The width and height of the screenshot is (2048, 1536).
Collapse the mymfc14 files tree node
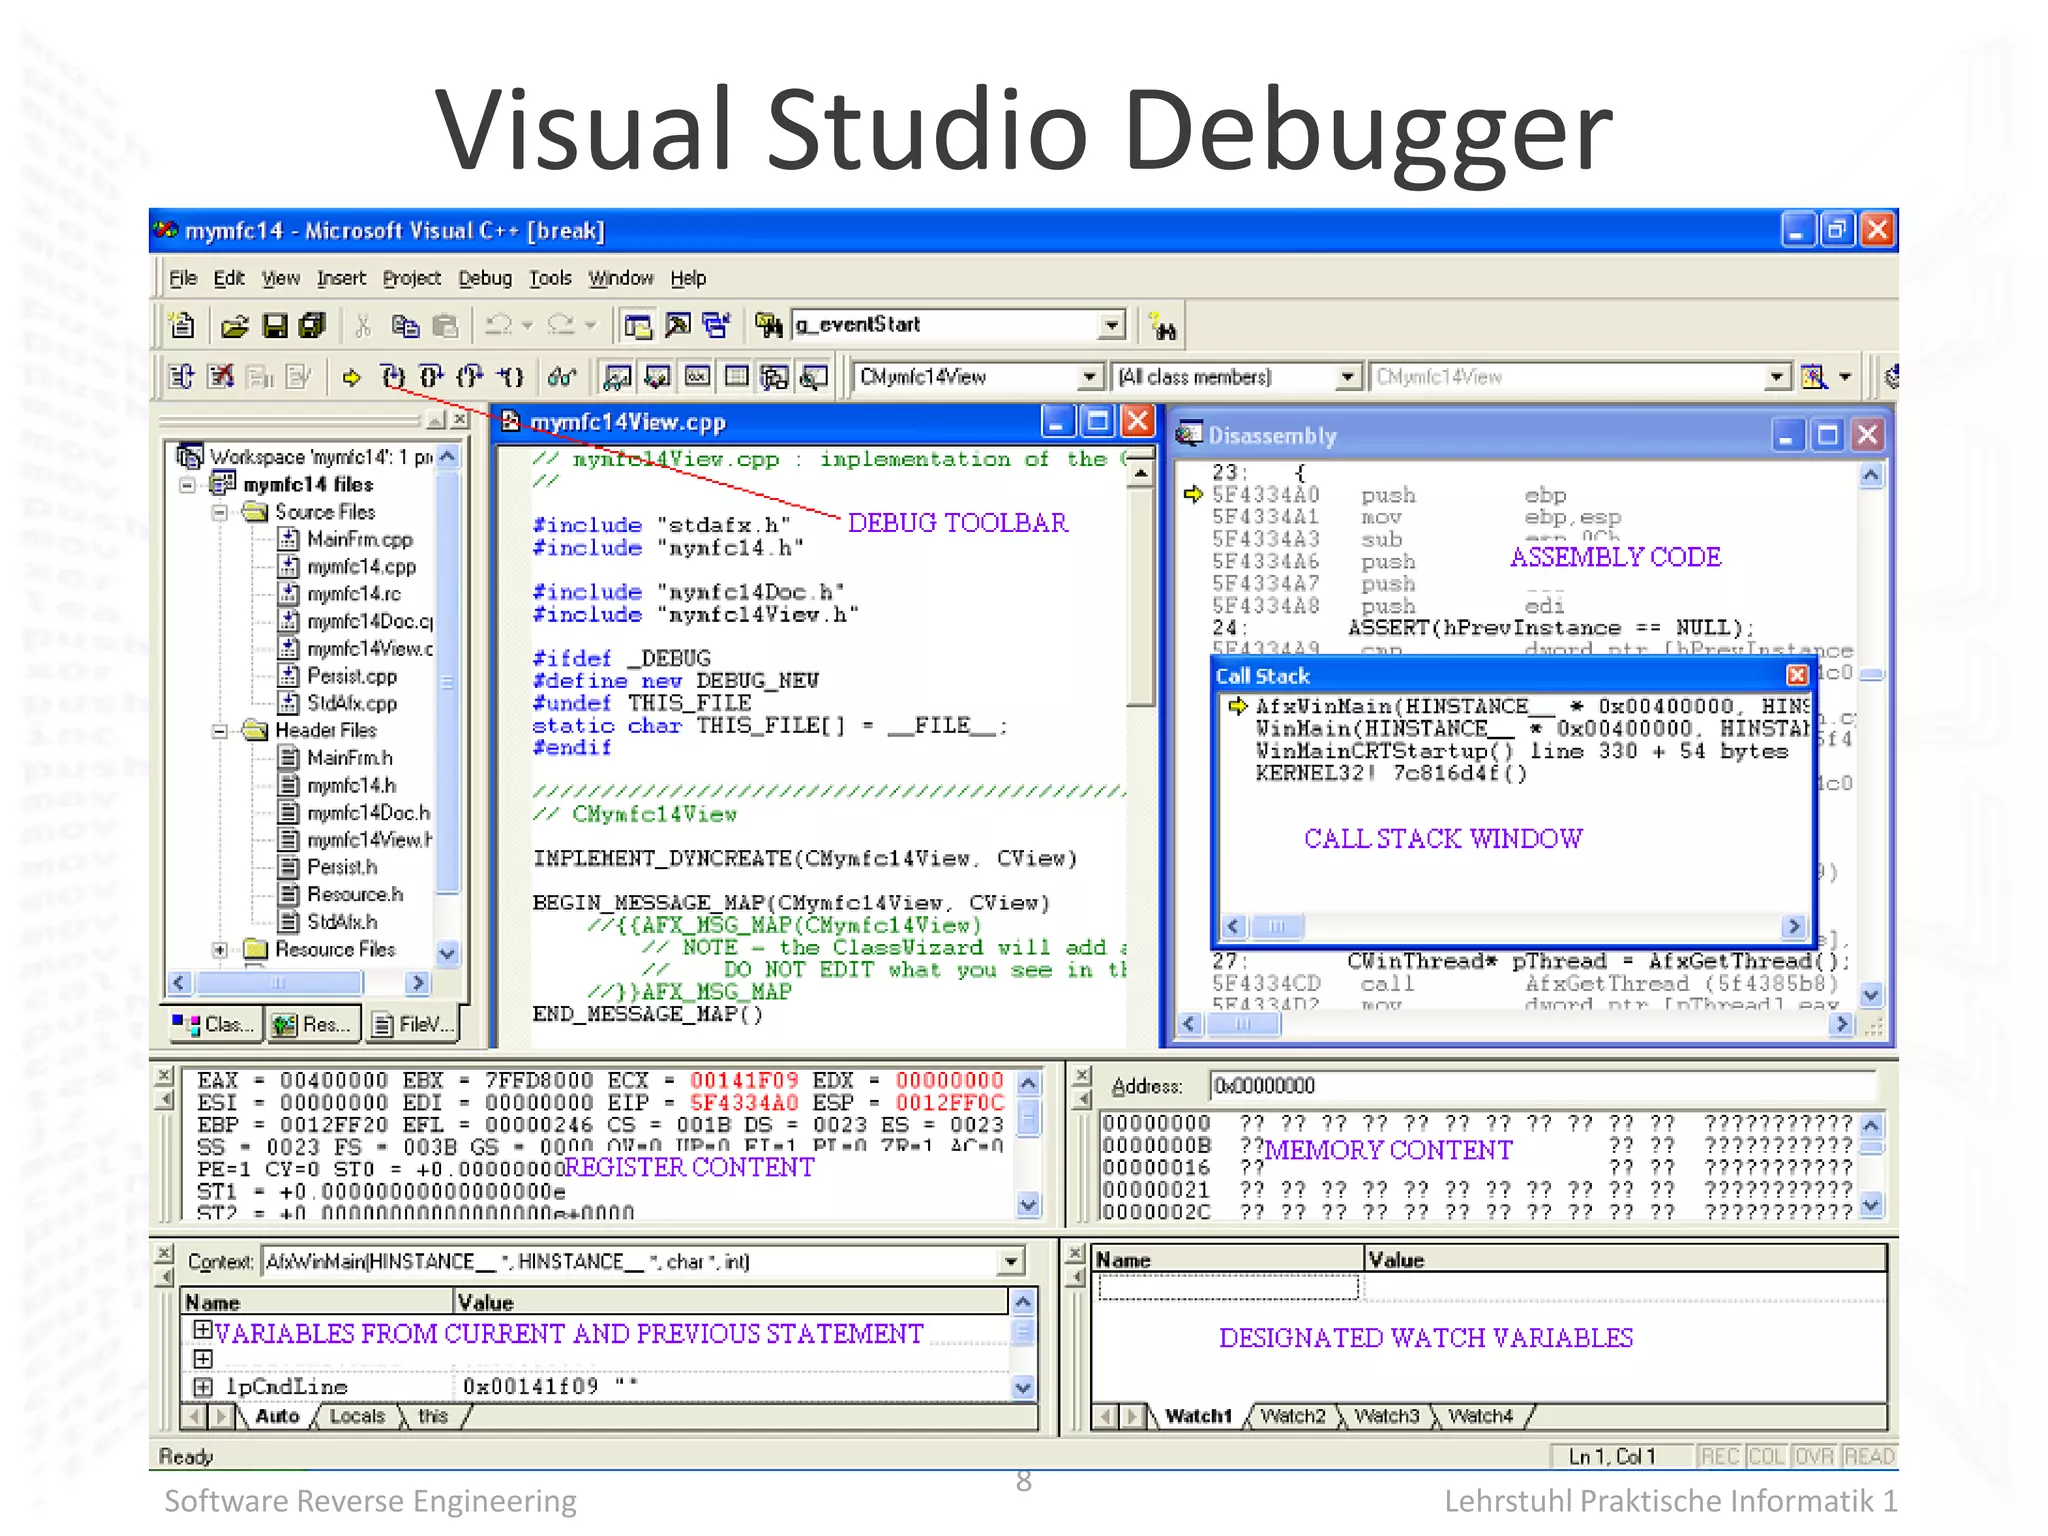[187, 485]
